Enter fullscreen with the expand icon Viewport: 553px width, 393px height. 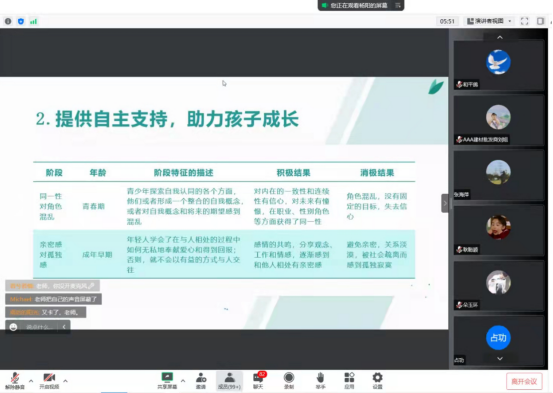tap(524, 21)
